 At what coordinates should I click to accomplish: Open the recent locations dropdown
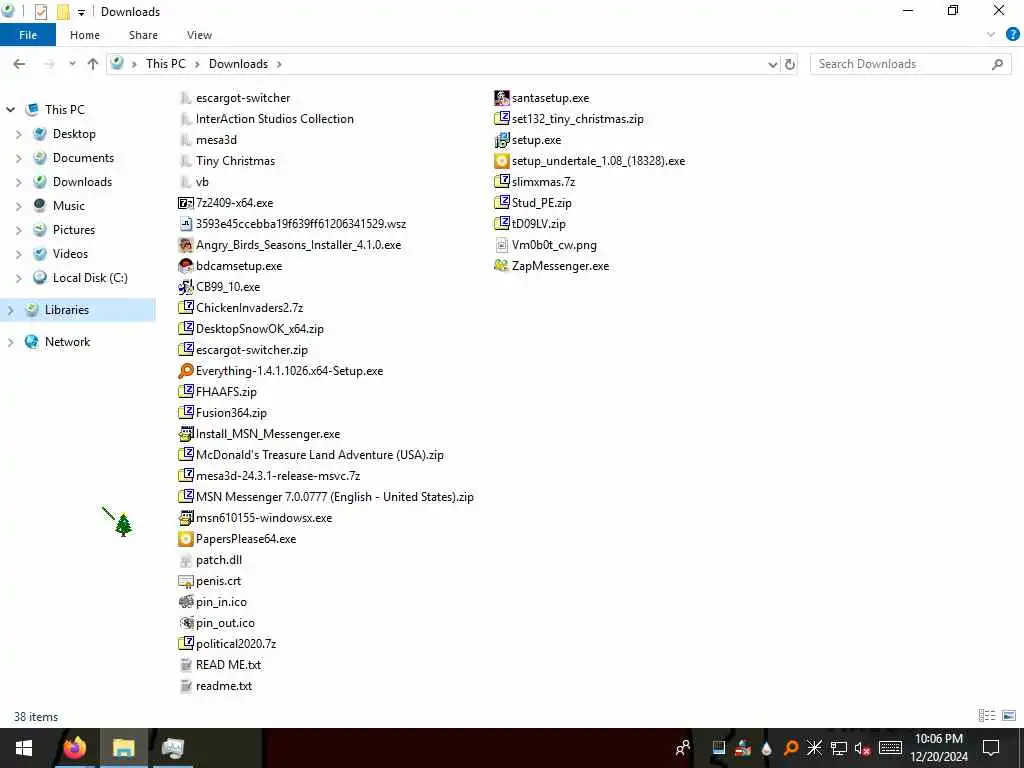72,64
